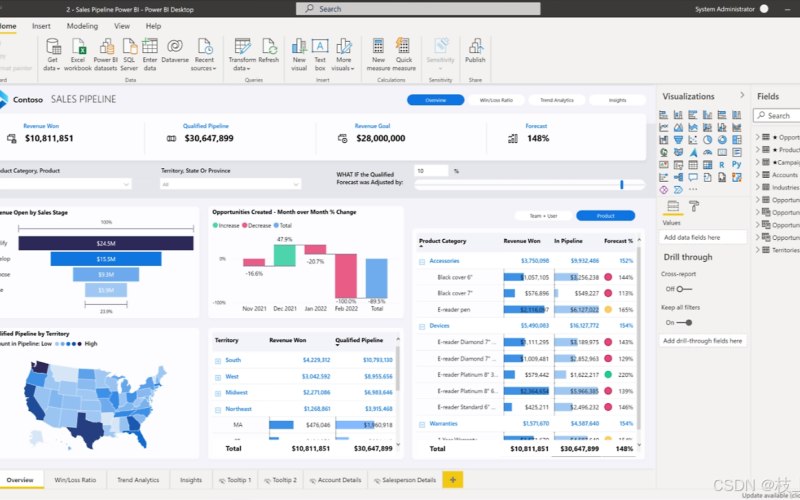Click the Revenue Goal target icon

point(342,138)
